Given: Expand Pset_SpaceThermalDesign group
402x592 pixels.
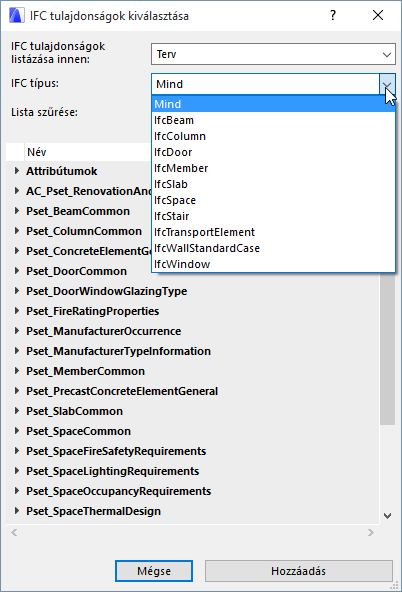Looking at the screenshot, I should 17,511.
